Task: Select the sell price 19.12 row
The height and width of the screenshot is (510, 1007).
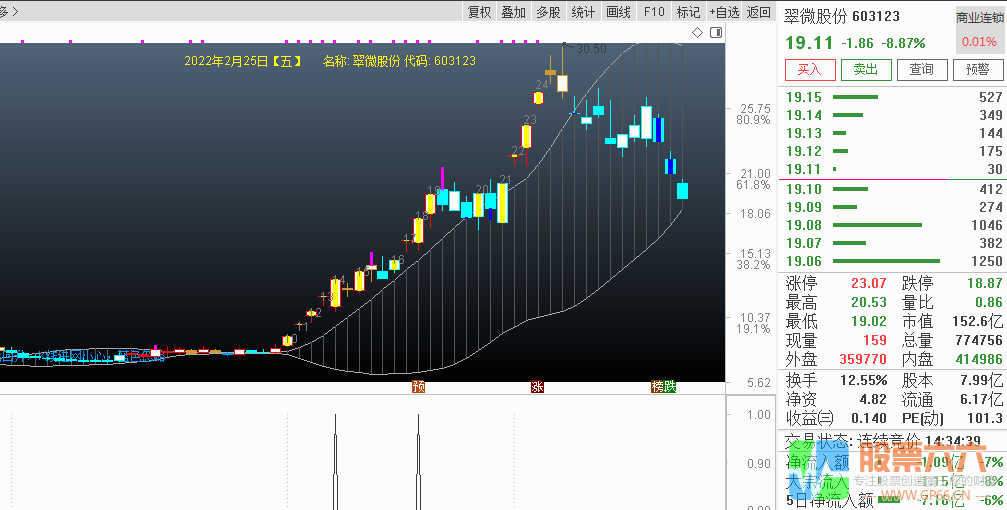Action: pyautogui.click(x=893, y=151)
